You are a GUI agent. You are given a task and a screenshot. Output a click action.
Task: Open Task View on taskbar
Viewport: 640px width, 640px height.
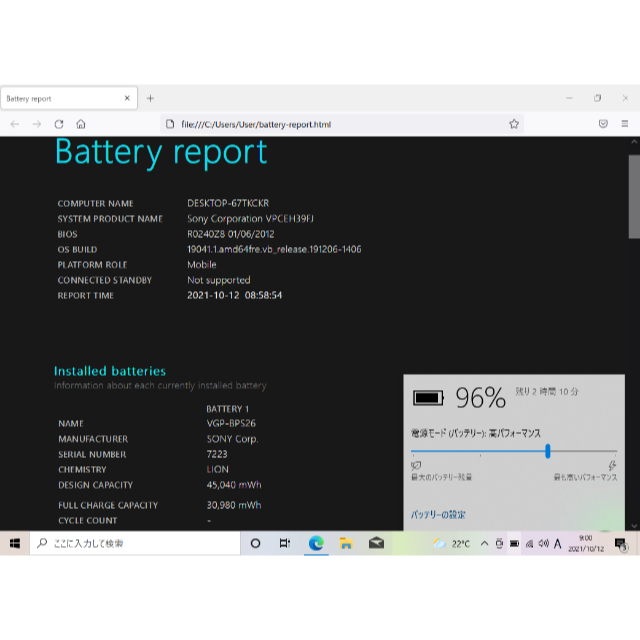284,543
